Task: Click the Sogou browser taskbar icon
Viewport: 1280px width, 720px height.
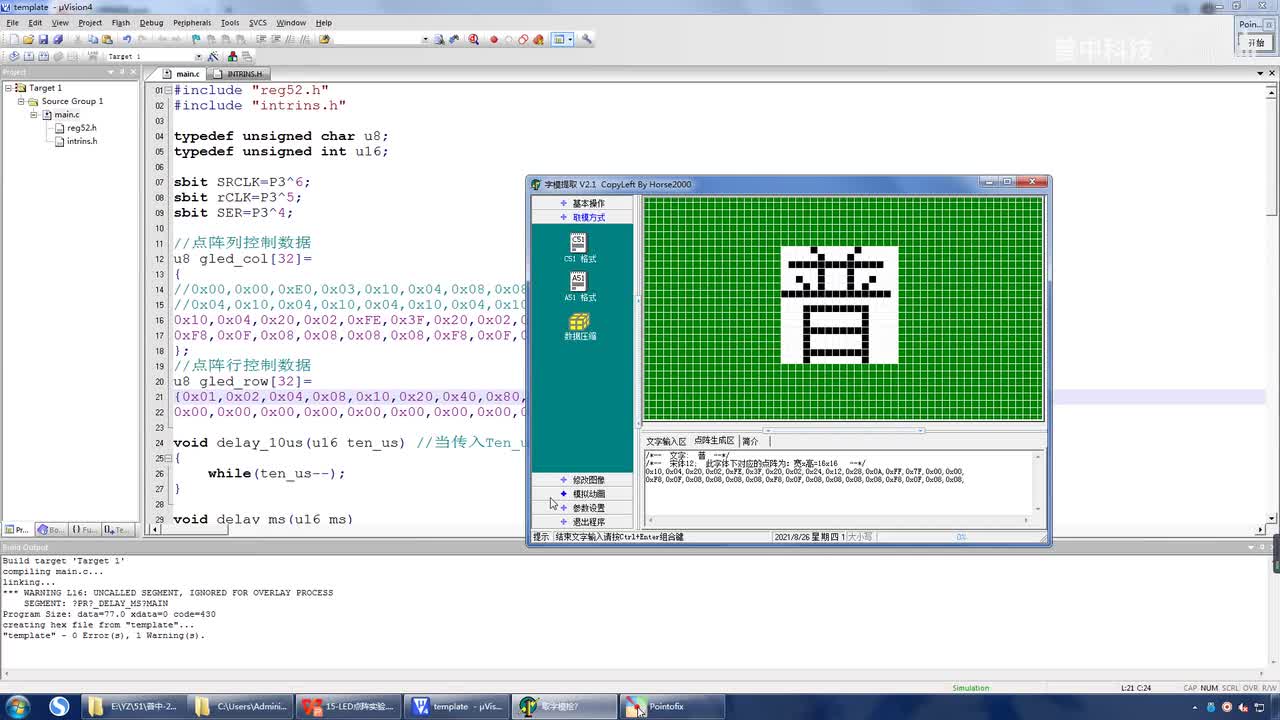Action: click(59, 706)
